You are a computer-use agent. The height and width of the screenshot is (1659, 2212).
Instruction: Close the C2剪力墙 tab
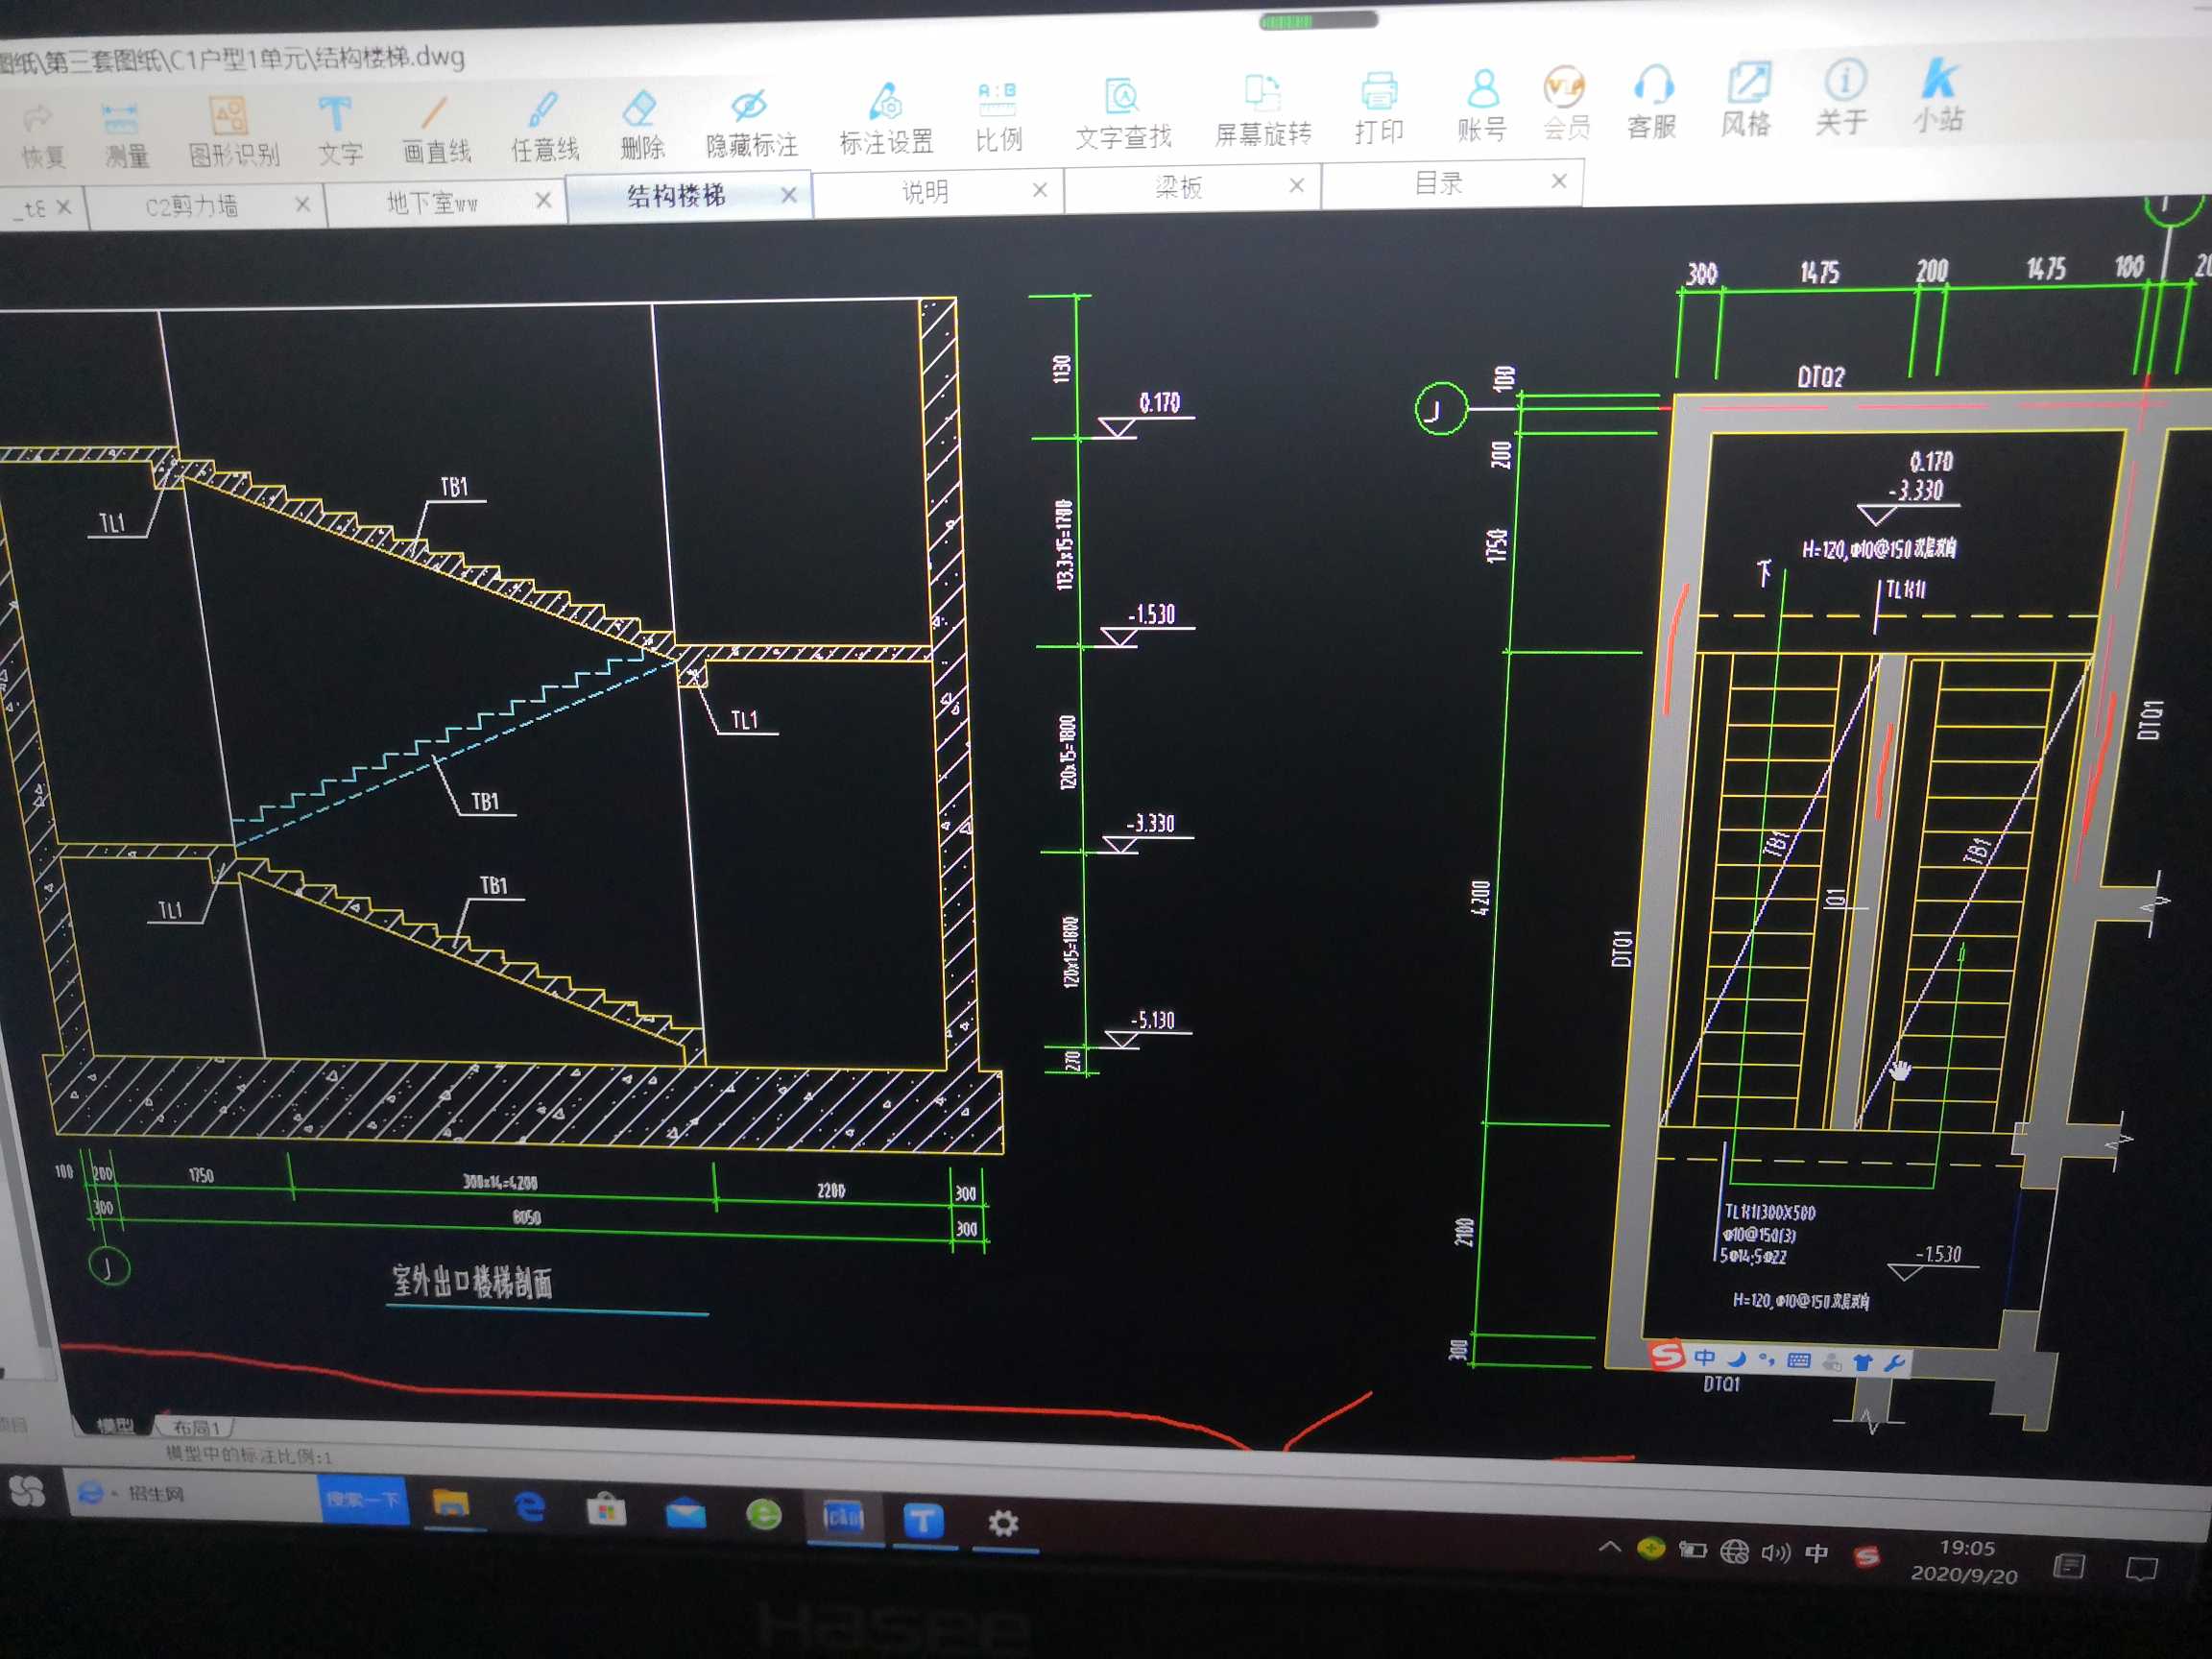(x=303, y=204)
